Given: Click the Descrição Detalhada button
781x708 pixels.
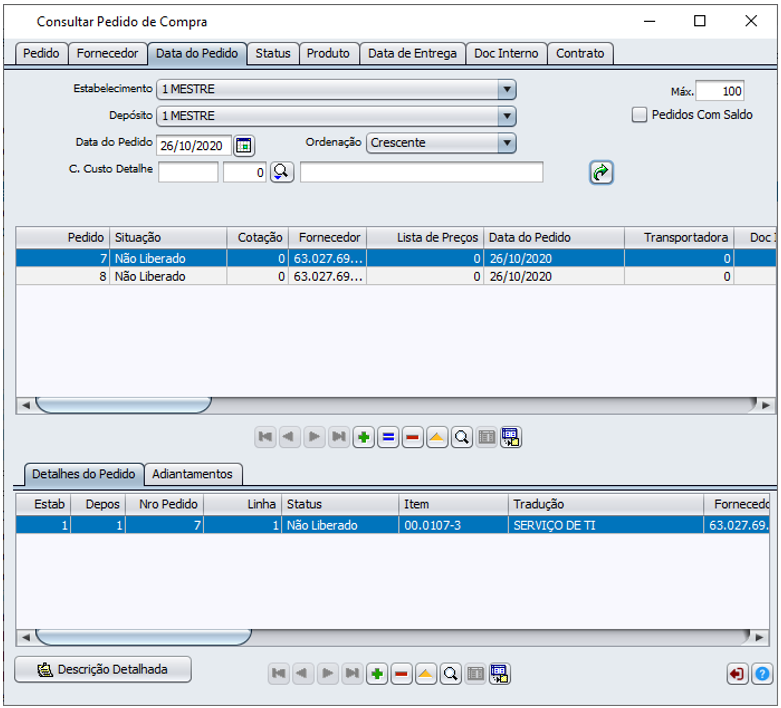Looking at the screenshot, I should pos(103,669).
